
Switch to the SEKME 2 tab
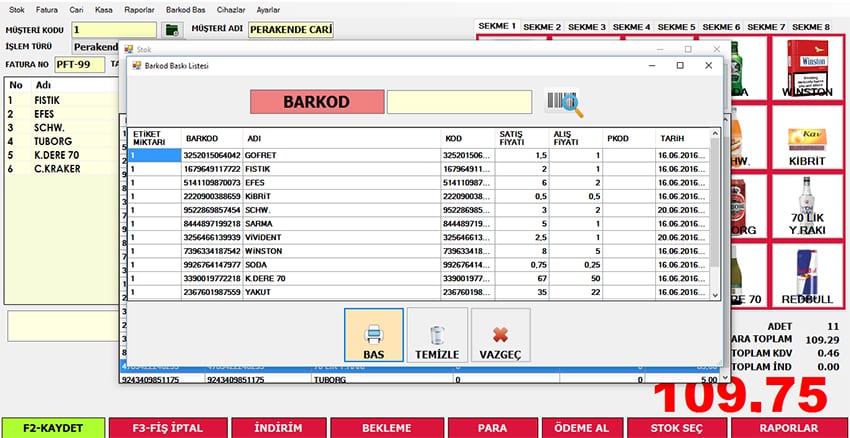(x=542, y=27)
